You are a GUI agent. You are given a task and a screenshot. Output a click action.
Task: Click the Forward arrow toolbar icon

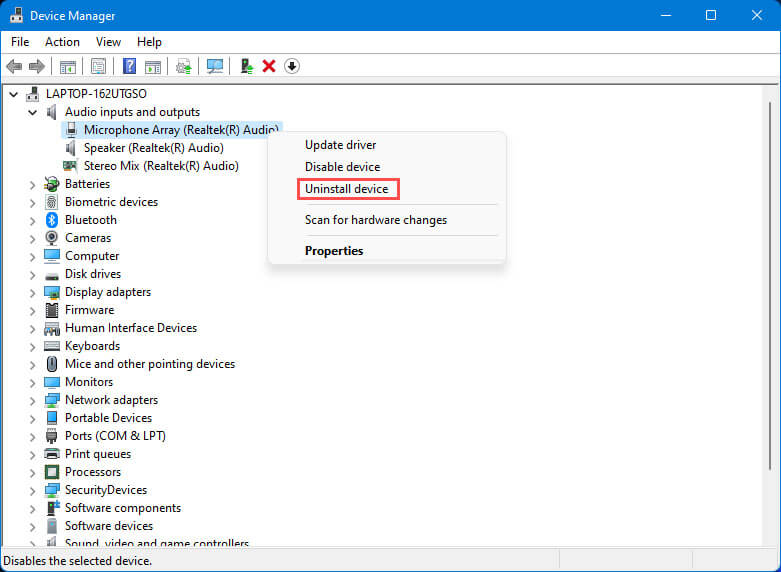tap(37, 66)
